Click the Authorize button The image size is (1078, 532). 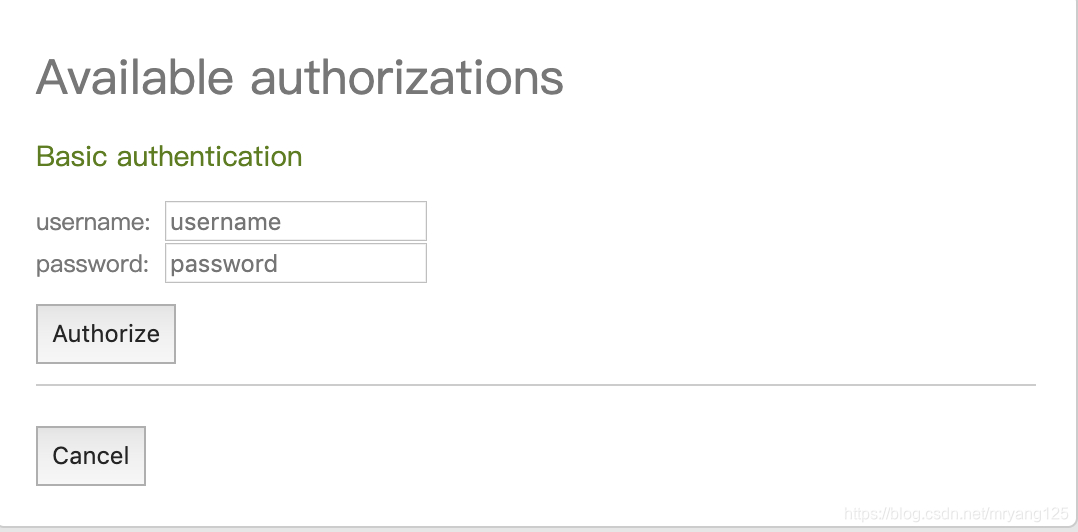(x=106, y=334)
